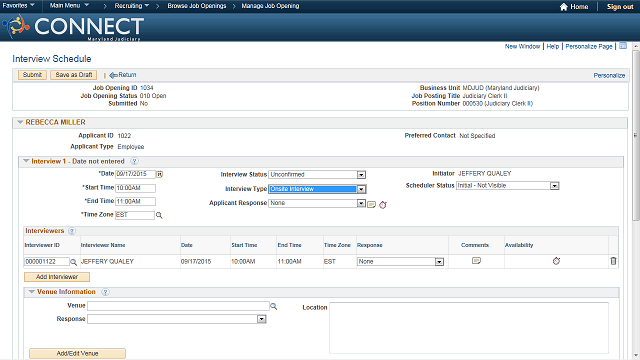The width and height of the screenshot is (640, 360).
Task: Check availability icon in the interviewer row
Action: [556, 261]
